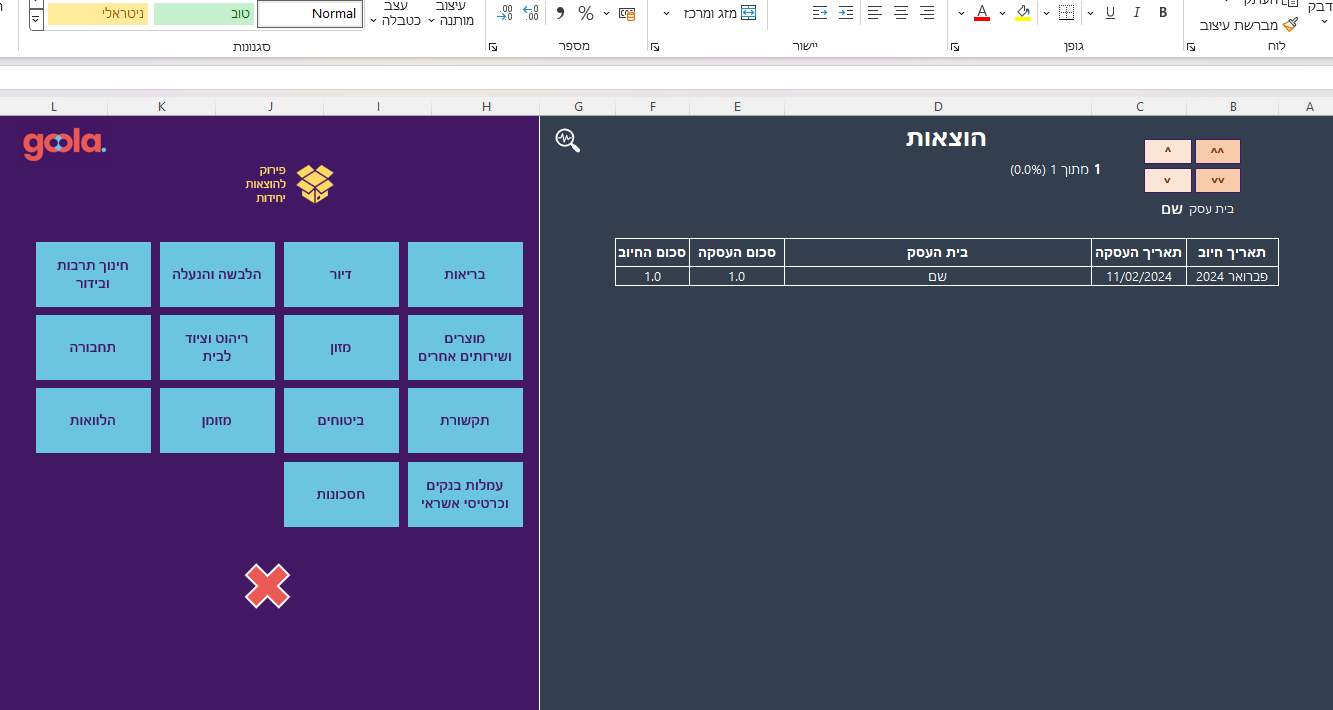Apply red font color
This screenshot has width=1333, height=710.
981,13
